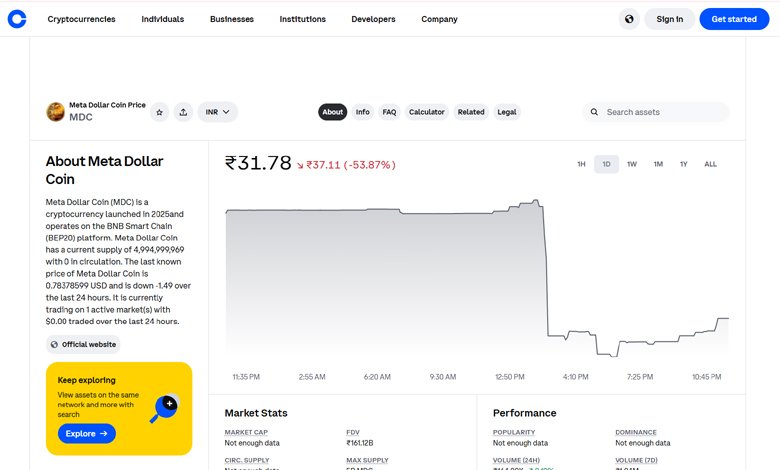The height and width of the screenshot is (470, 780).
Task: Open the INR currency dropdown
Action: 217,112
